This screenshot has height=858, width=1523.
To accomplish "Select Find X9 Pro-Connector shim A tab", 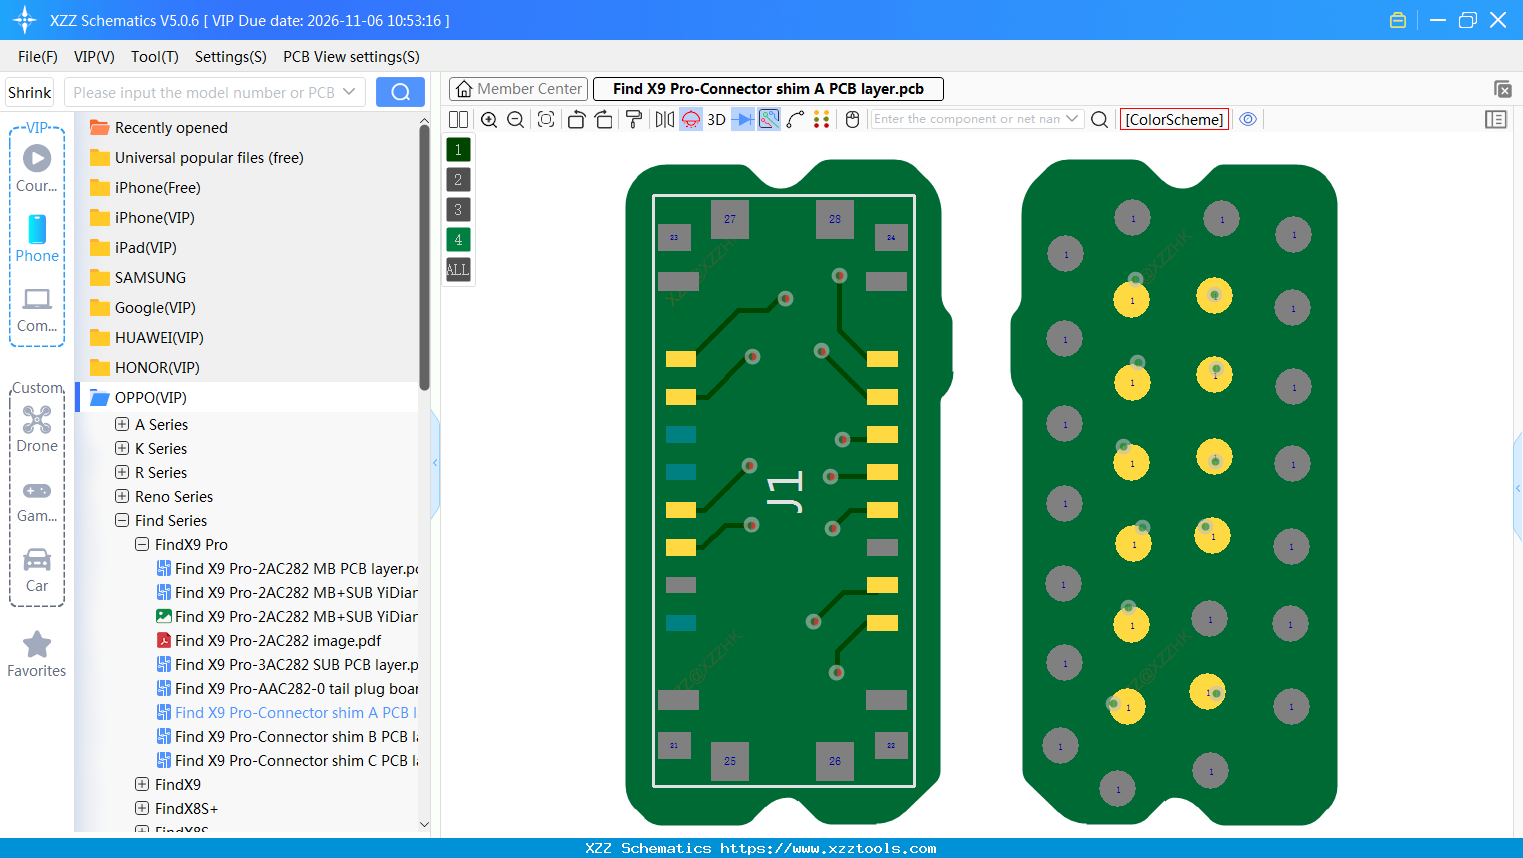I will 768,89.
